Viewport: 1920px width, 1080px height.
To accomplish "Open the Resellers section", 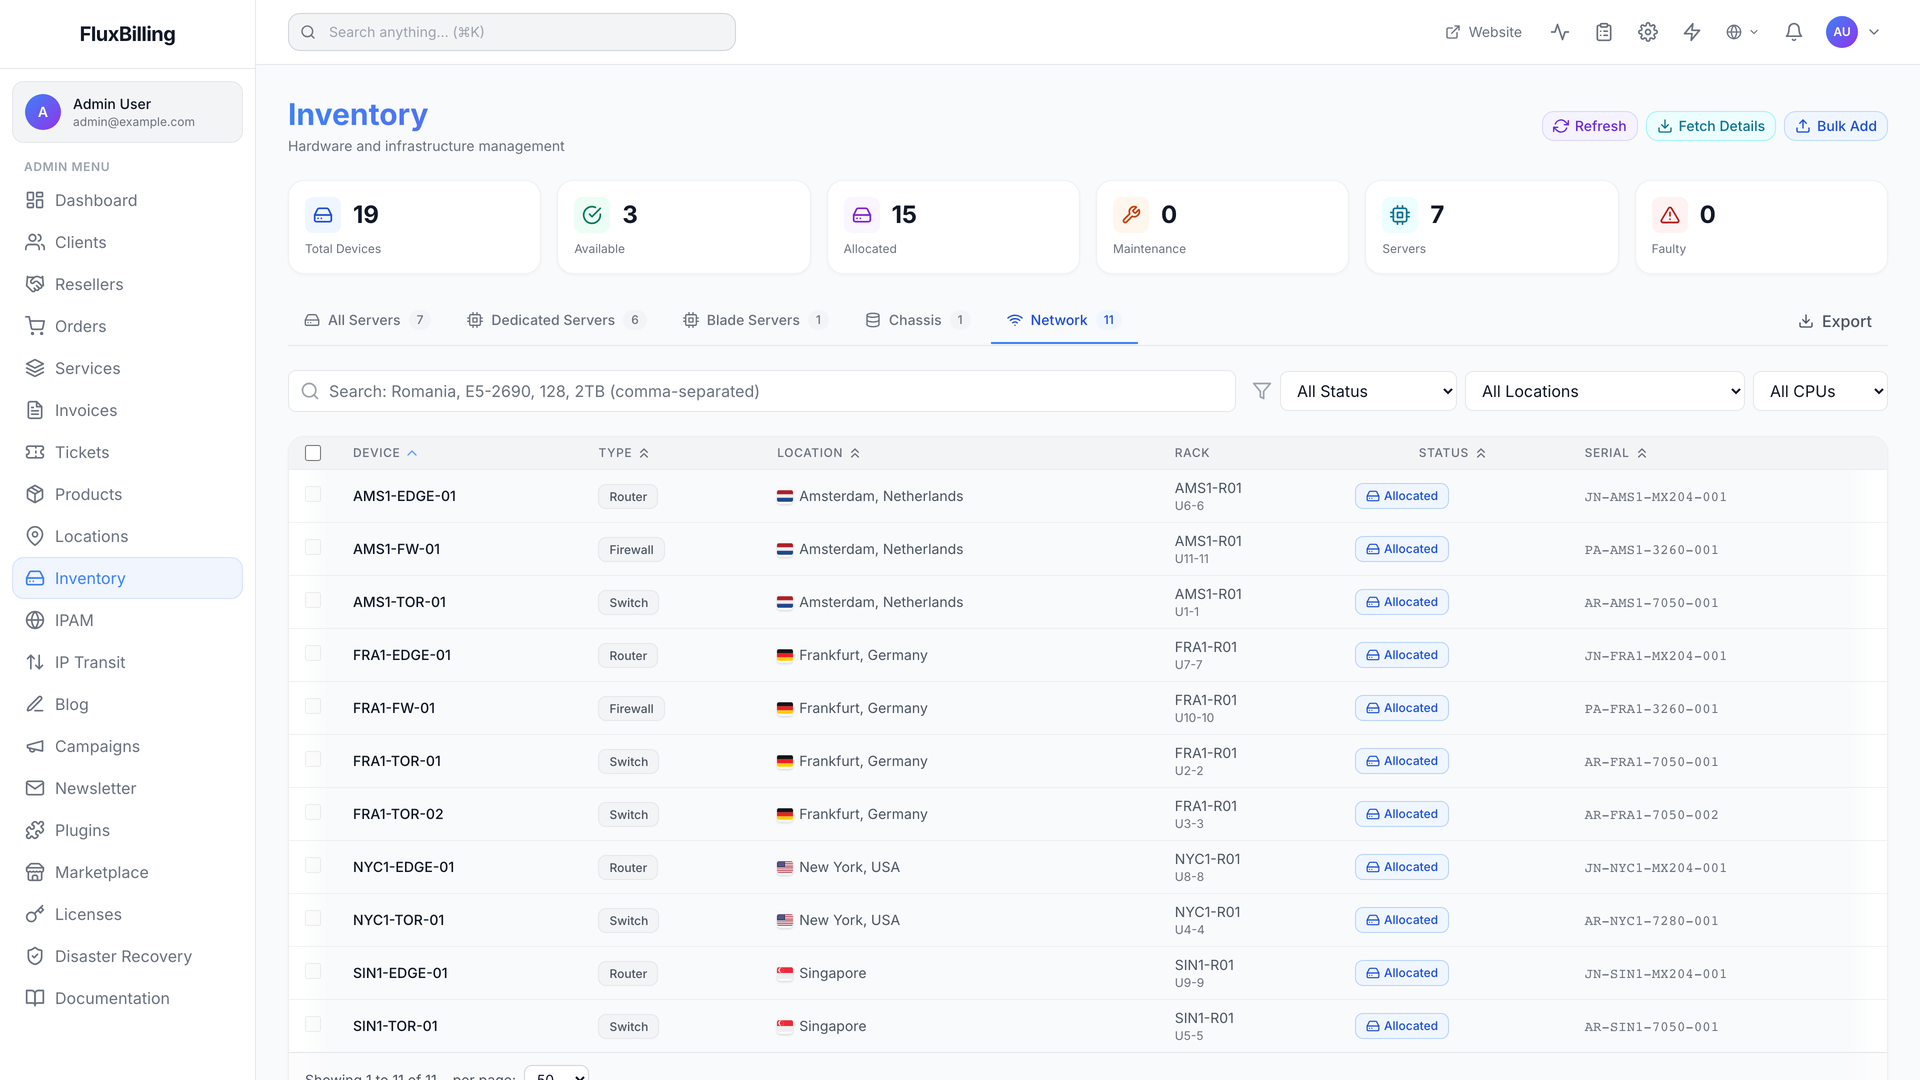I will click(127, 284).
